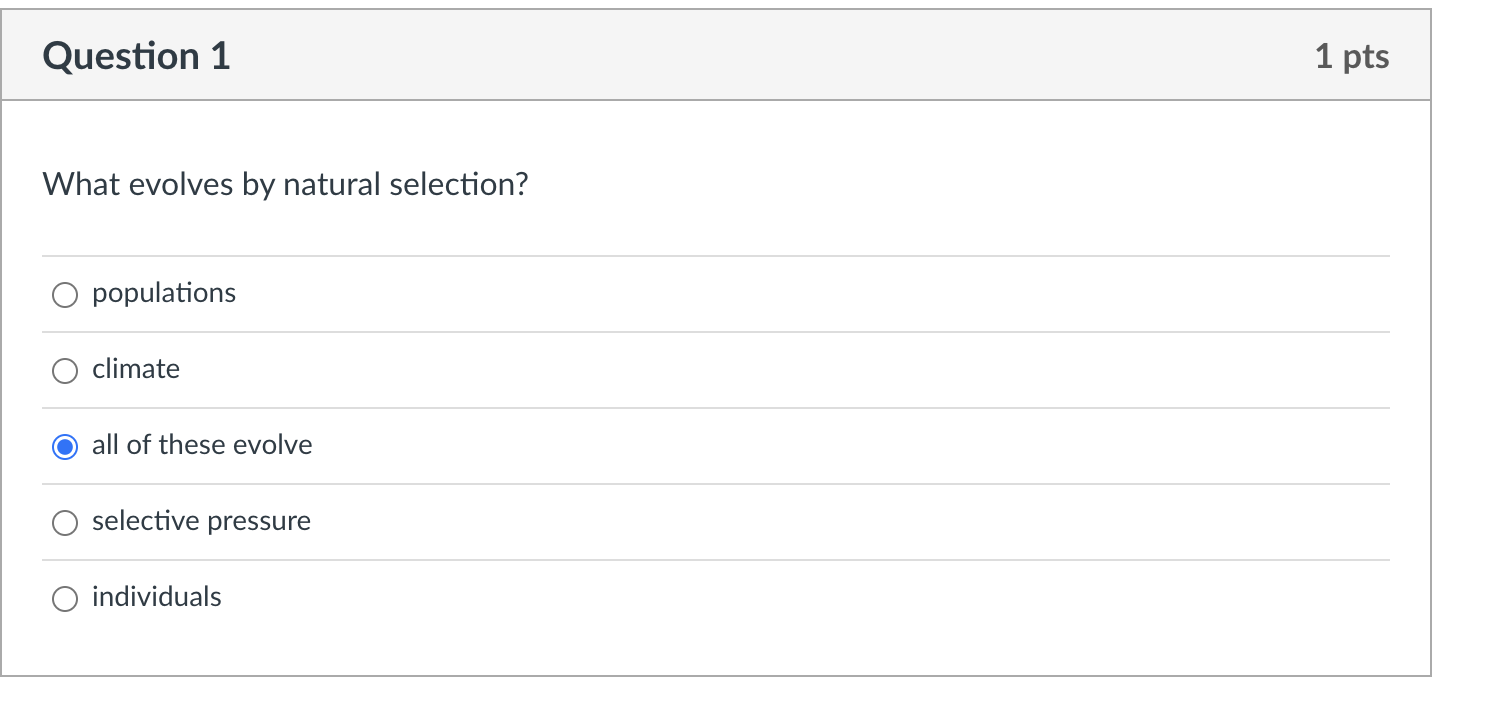Viewport: 1506px width, 702px height.
Task: Click the 'populations' answer label text
Action: pos(164,293)
